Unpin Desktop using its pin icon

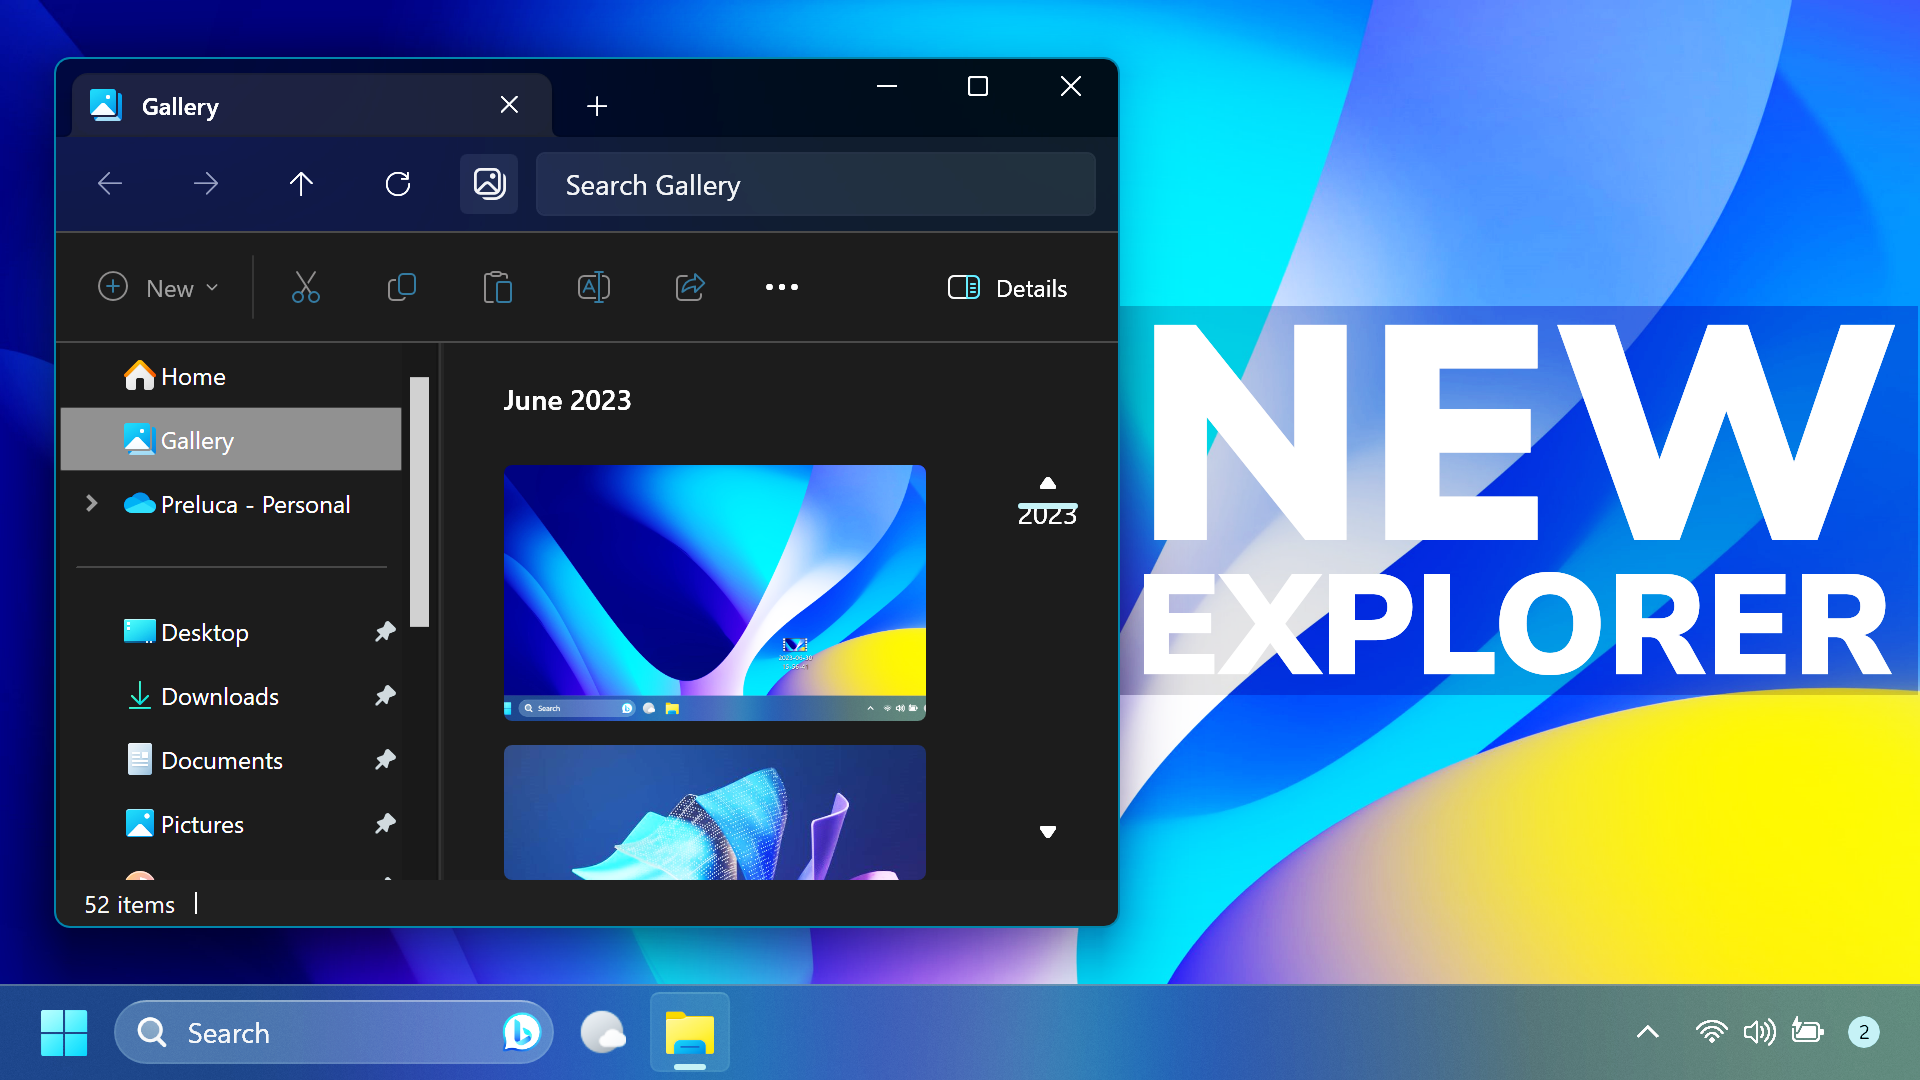point(385,632)
